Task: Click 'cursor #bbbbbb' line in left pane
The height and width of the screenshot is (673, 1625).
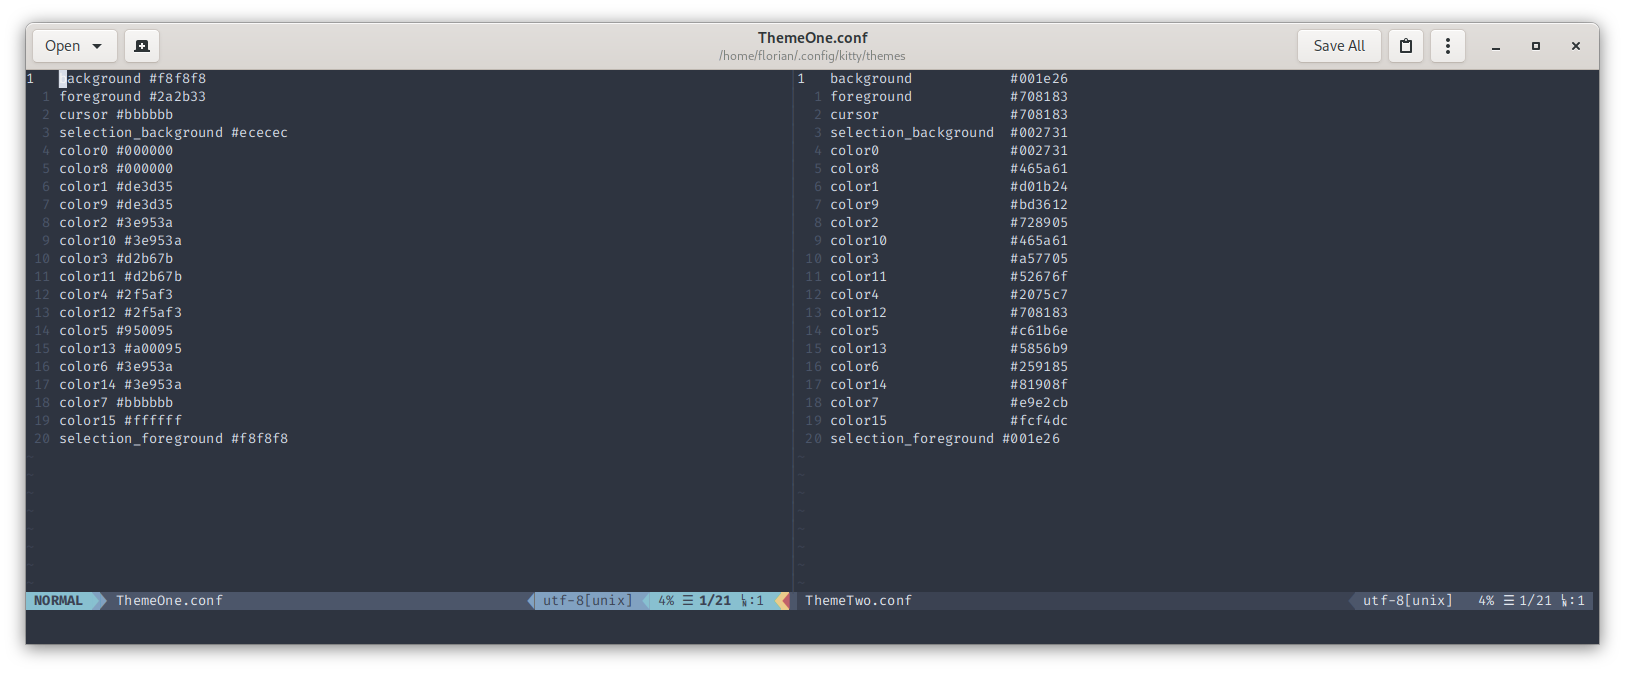Action: point(116,115)
